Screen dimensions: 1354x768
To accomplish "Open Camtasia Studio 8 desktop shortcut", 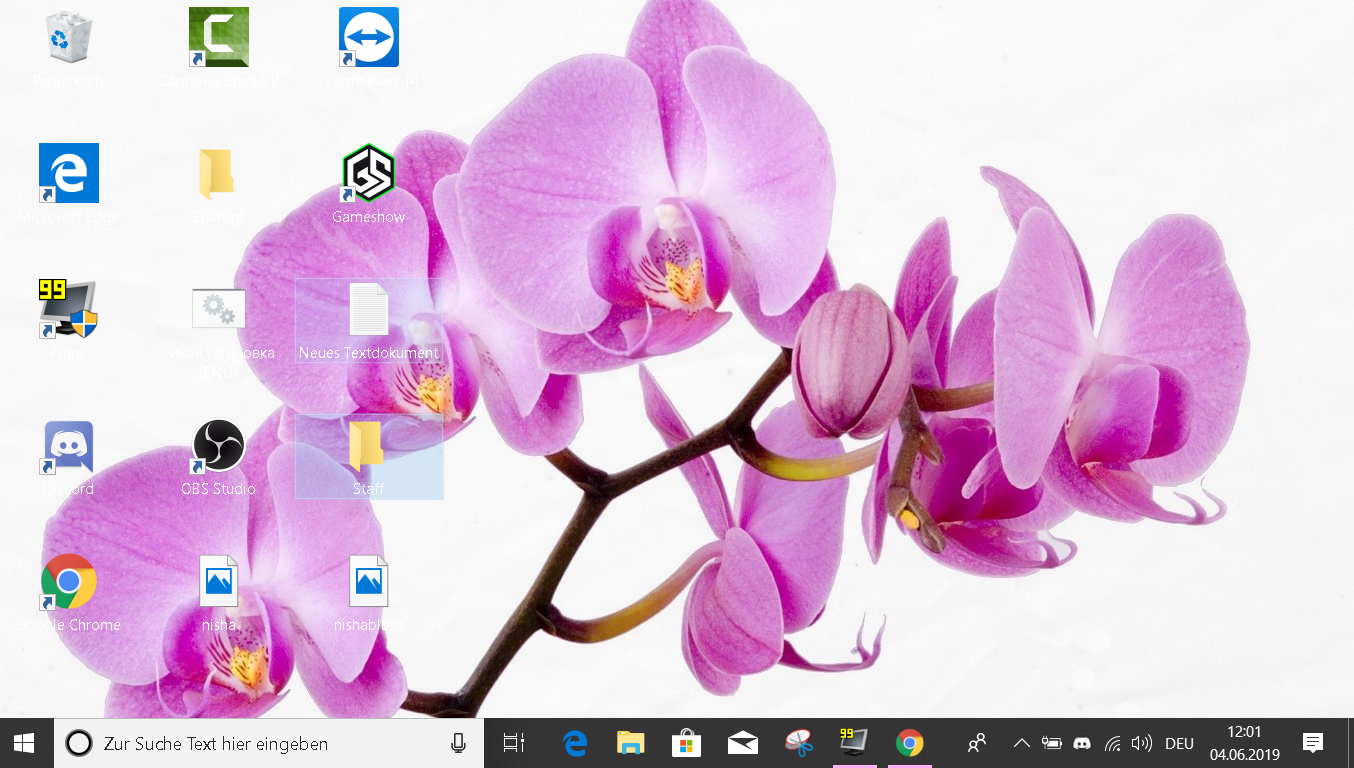I will point(219,40).
